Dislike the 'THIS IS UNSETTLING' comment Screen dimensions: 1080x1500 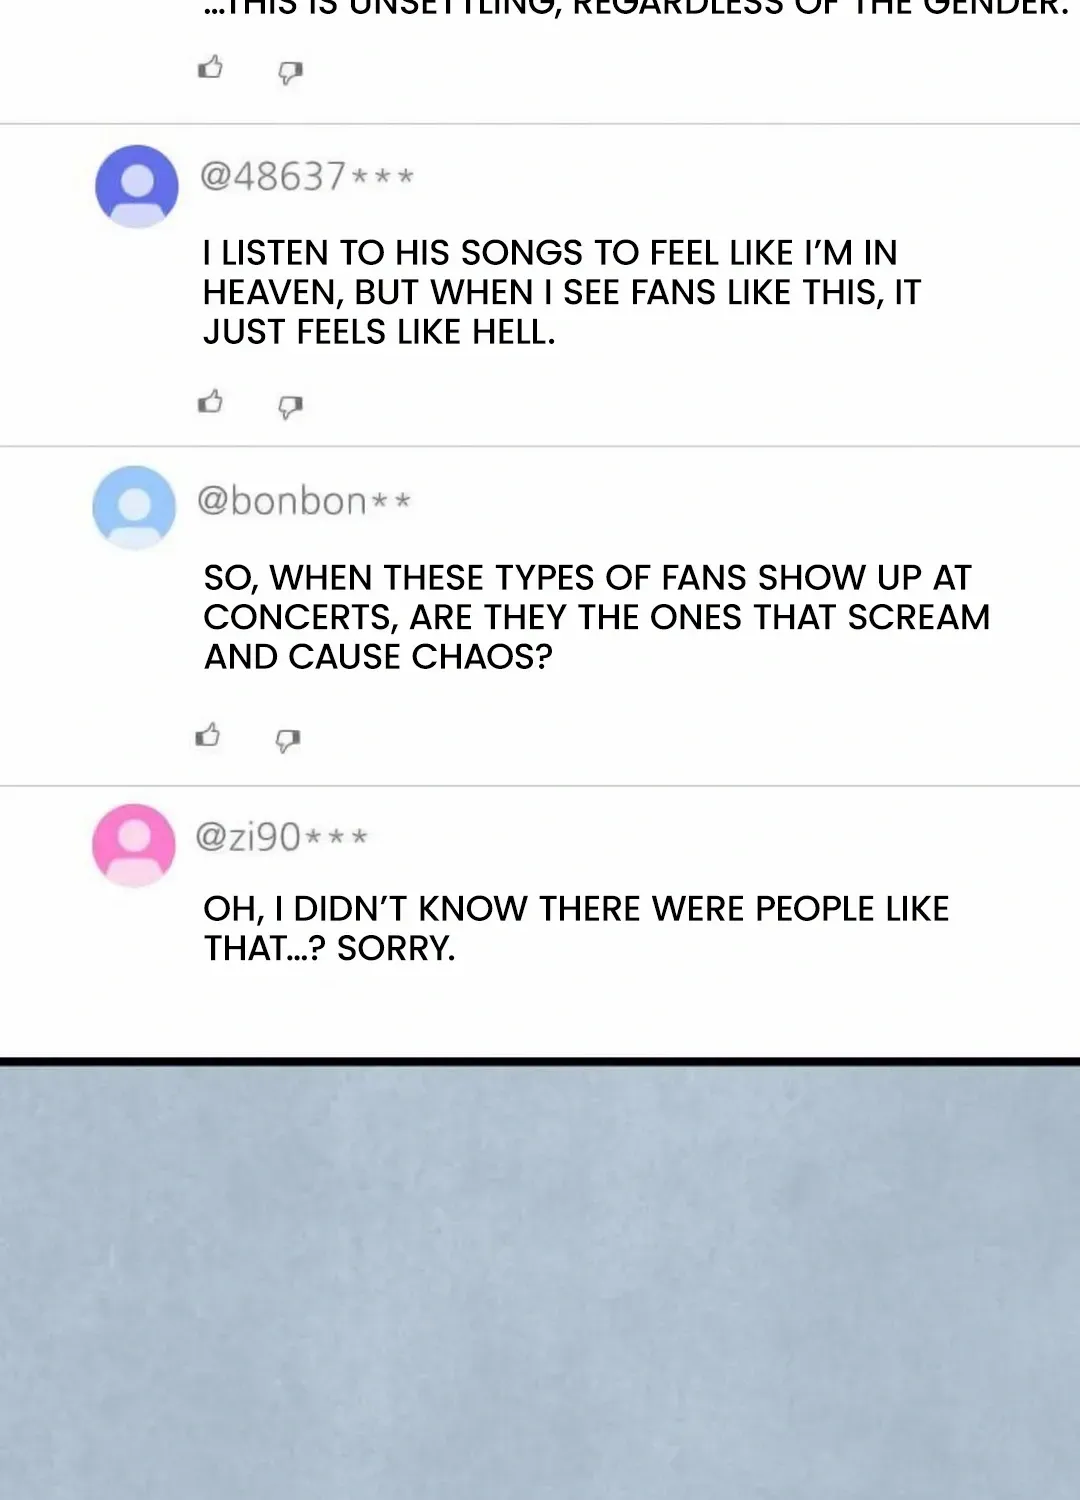pos(290,72)
